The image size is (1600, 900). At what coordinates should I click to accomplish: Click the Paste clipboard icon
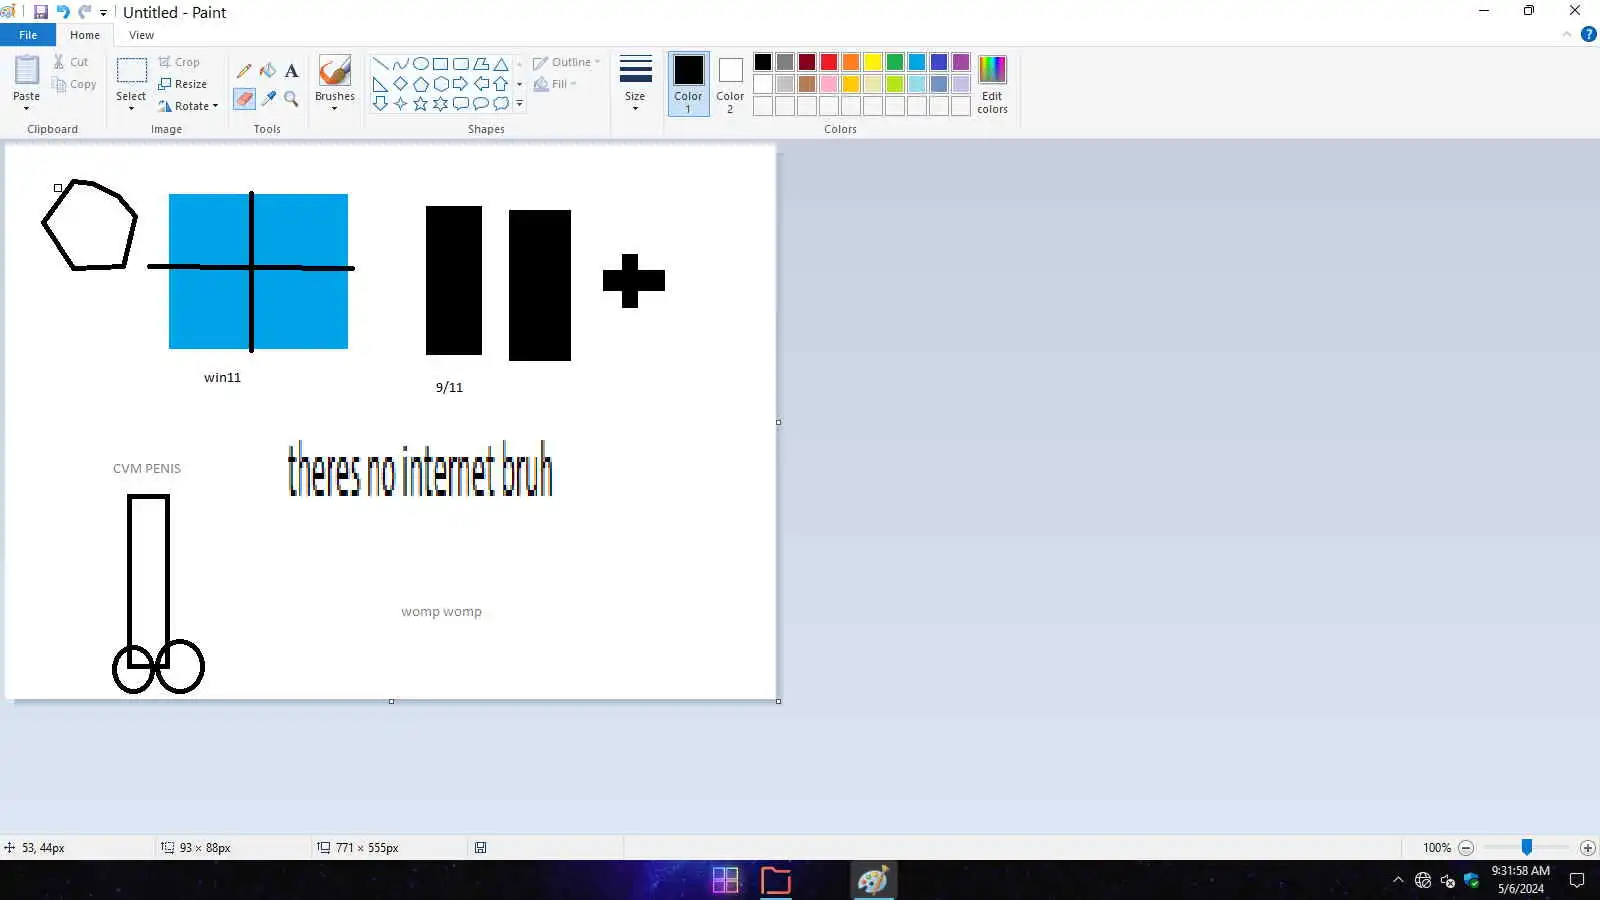click(27, 70)
